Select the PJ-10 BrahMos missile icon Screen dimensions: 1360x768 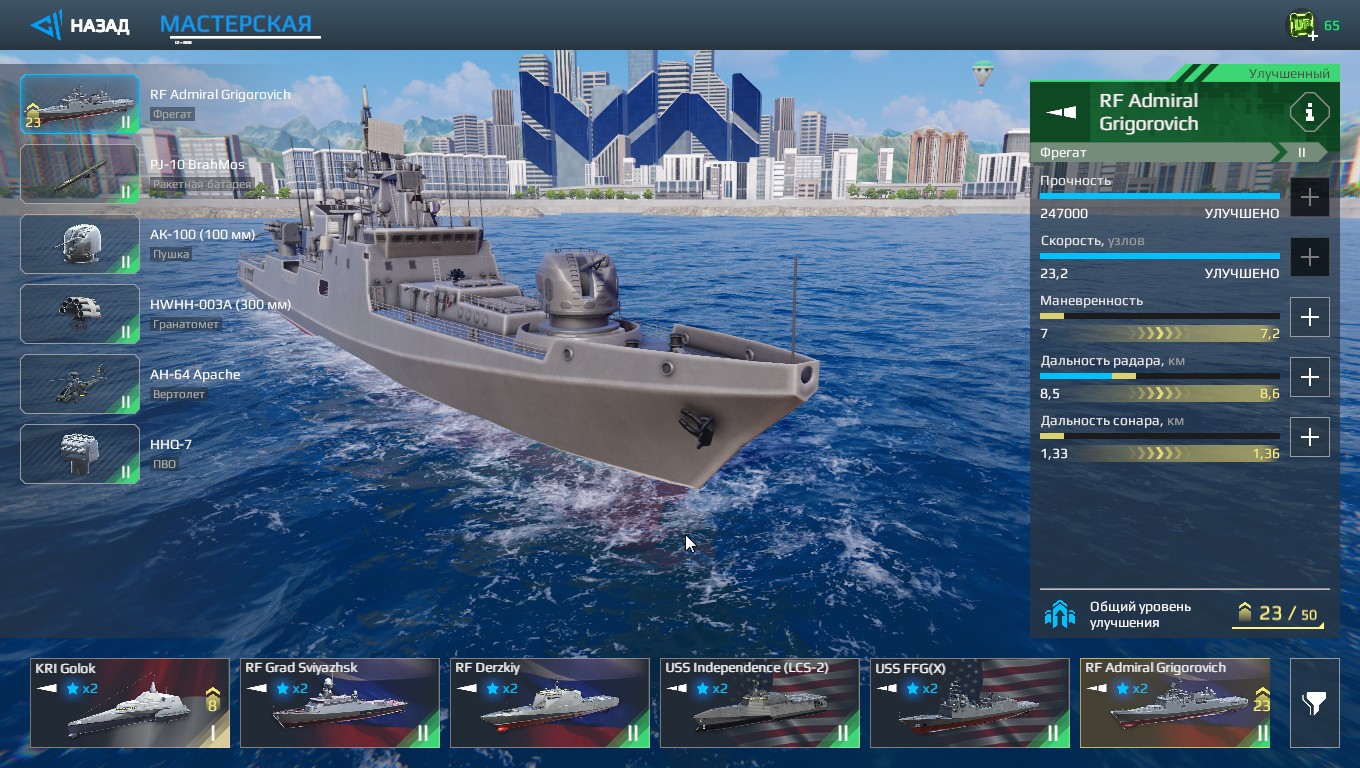coord(80,174)
